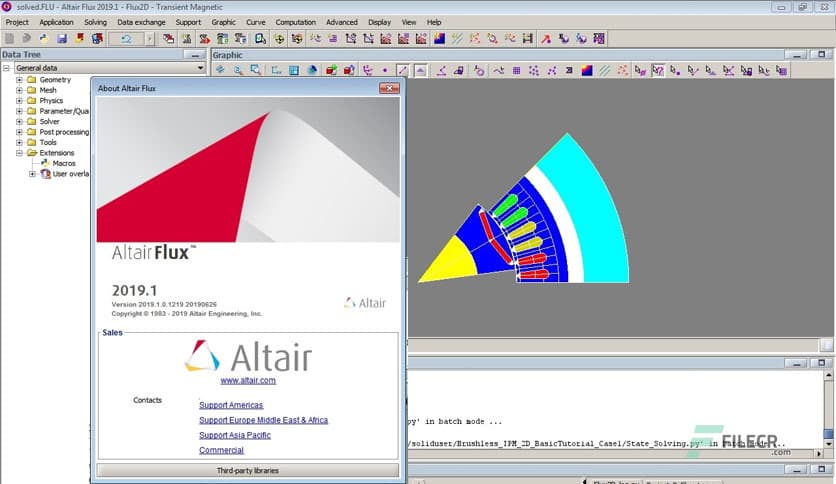The image size is (836, 484).
Task: Open the Data exchange menu
Action: click(141, 22)
